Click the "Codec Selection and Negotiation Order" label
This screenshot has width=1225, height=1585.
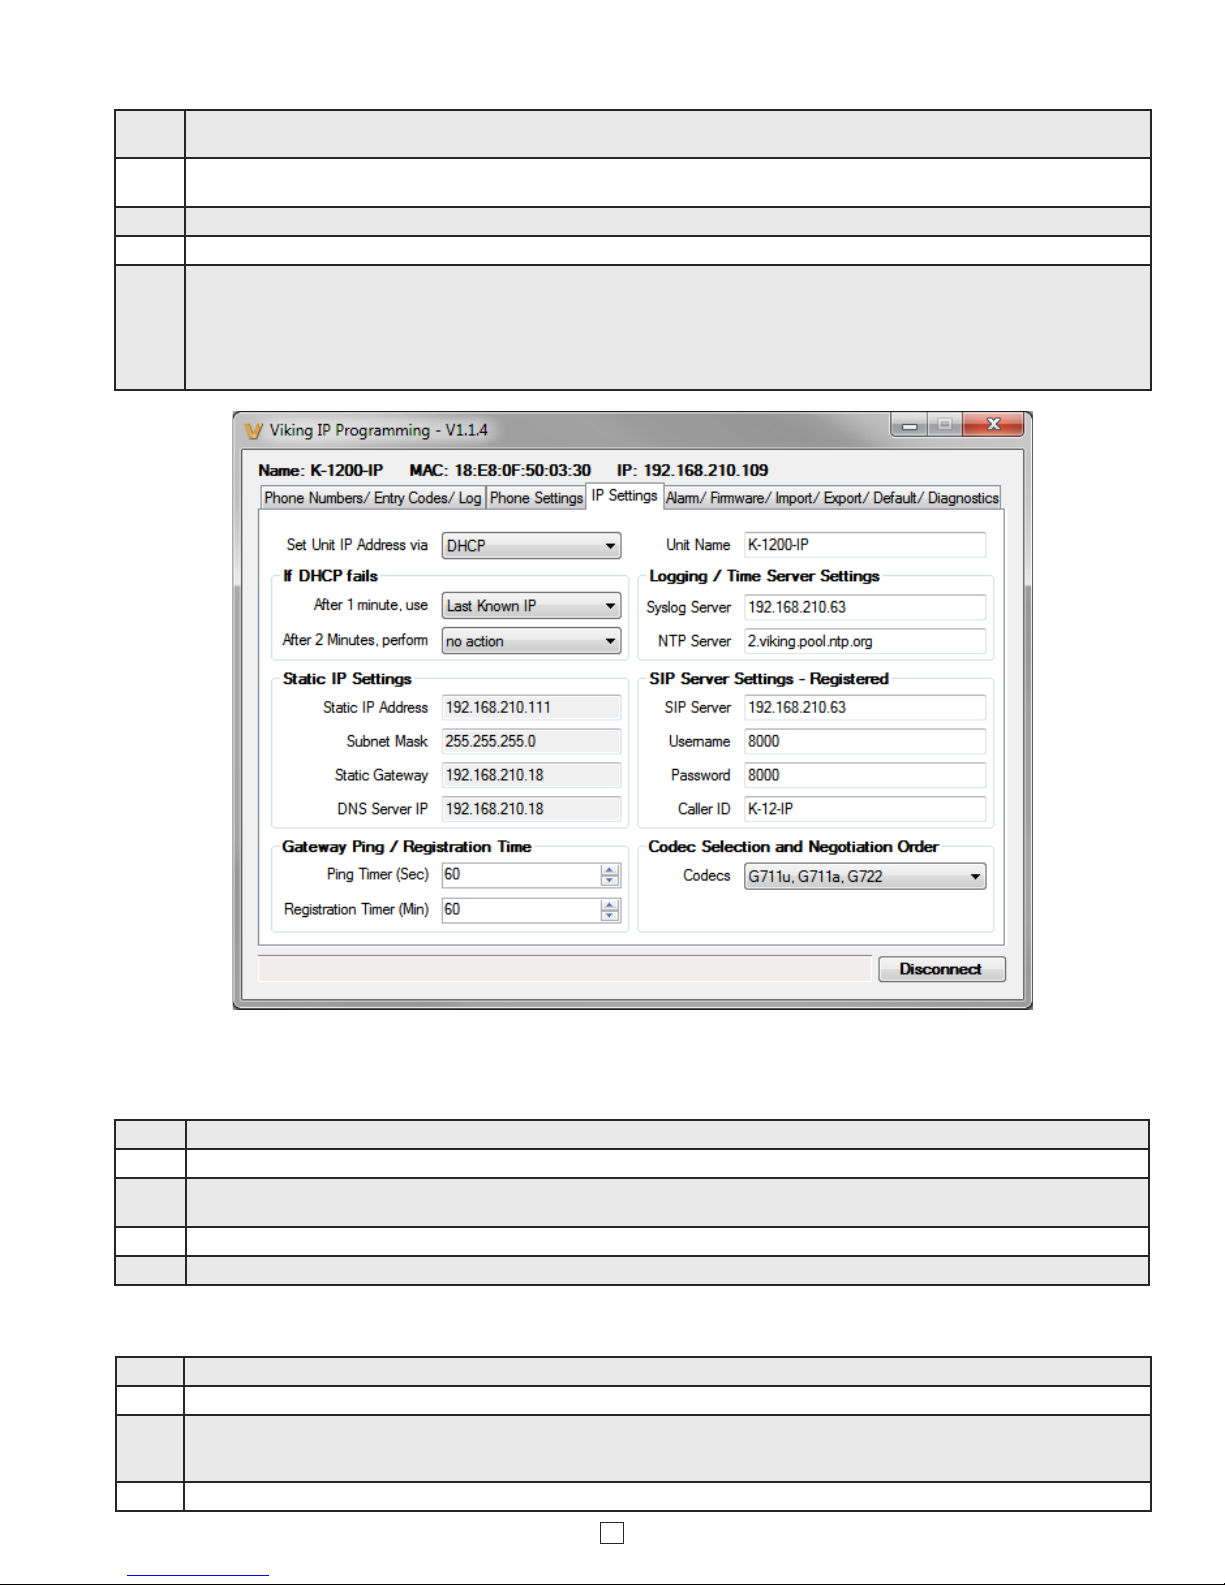(x=793, y=847)
